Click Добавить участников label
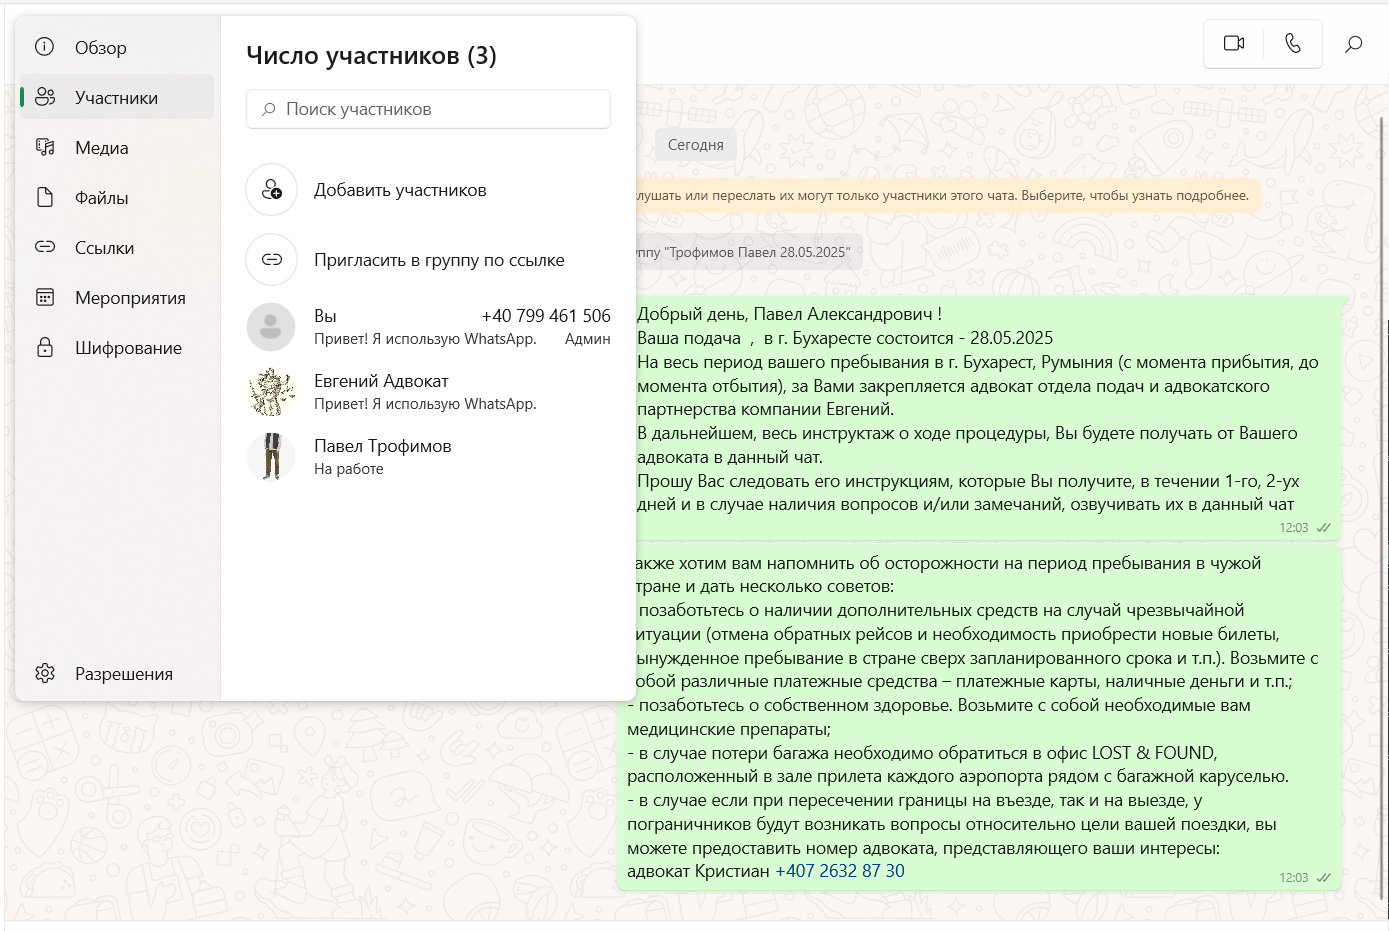1389x931 pixels. [400, 190]
